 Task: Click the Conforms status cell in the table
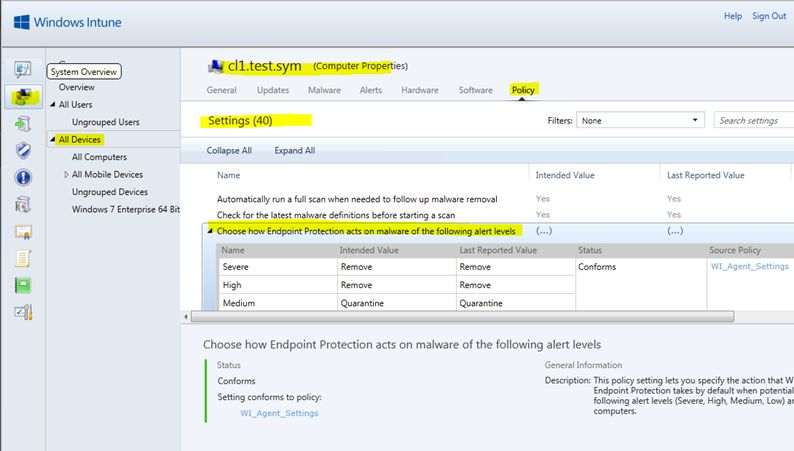(x=597, y=267)
